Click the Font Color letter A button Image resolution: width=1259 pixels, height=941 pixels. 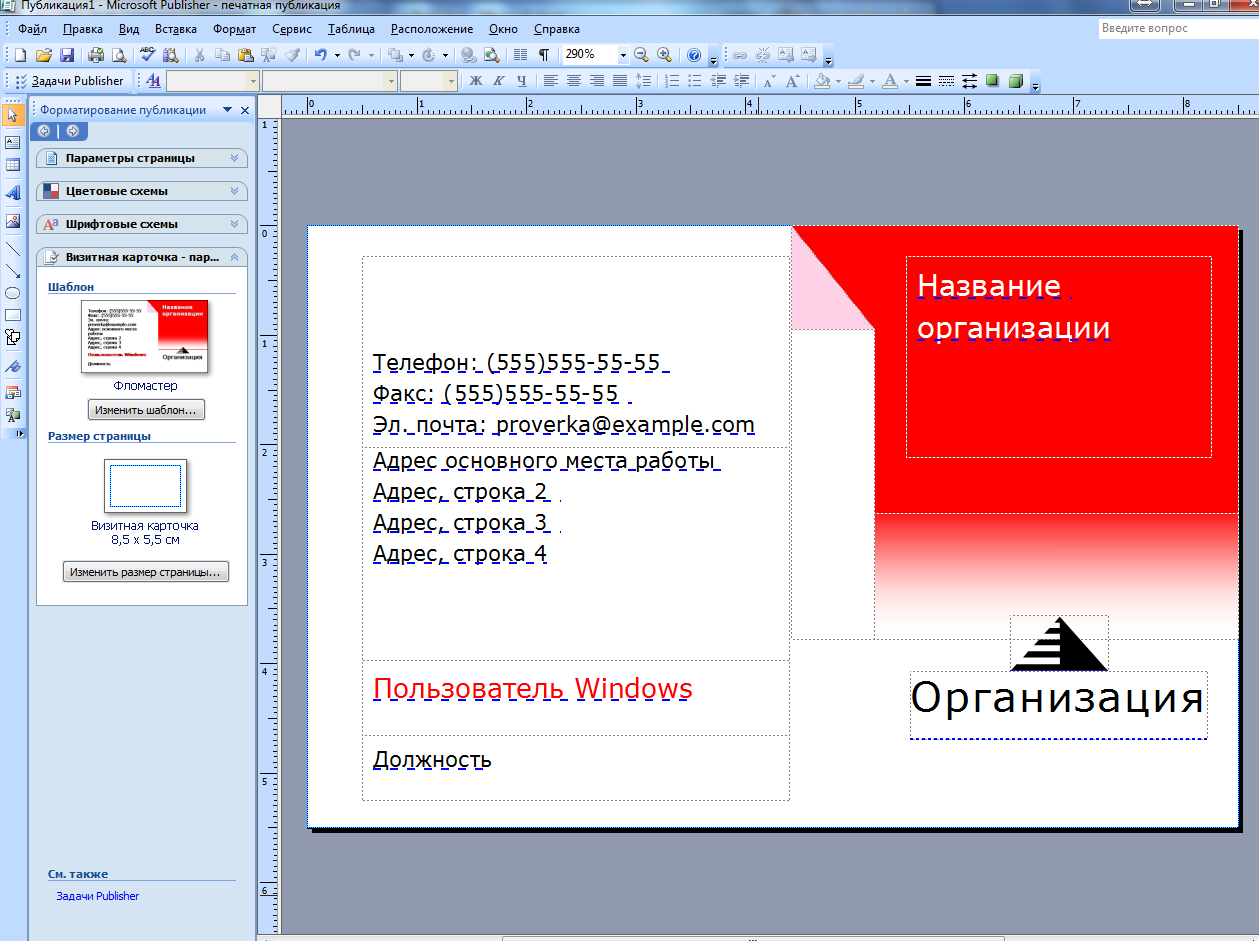point(890,81)
